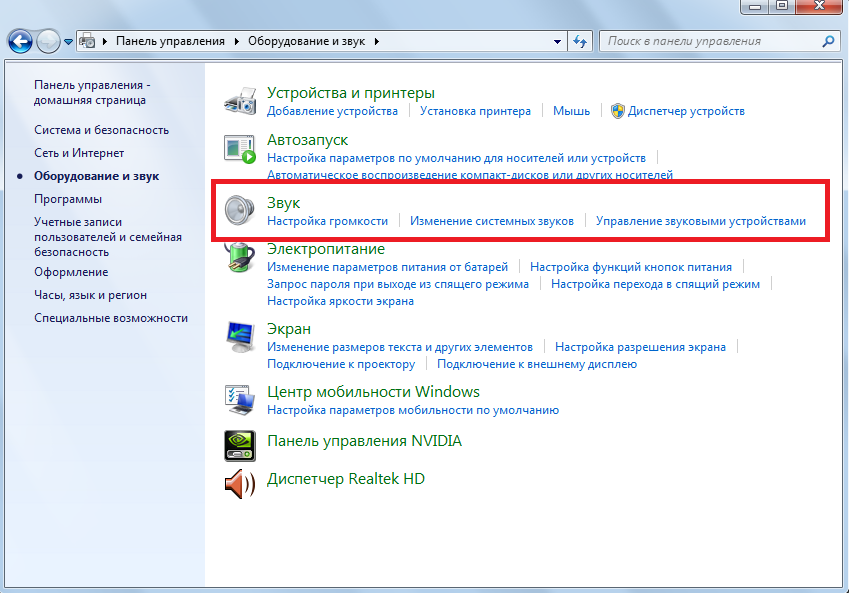Click the AutoPlay category icon
Screen dimensions: 849x593
[240, 149]
